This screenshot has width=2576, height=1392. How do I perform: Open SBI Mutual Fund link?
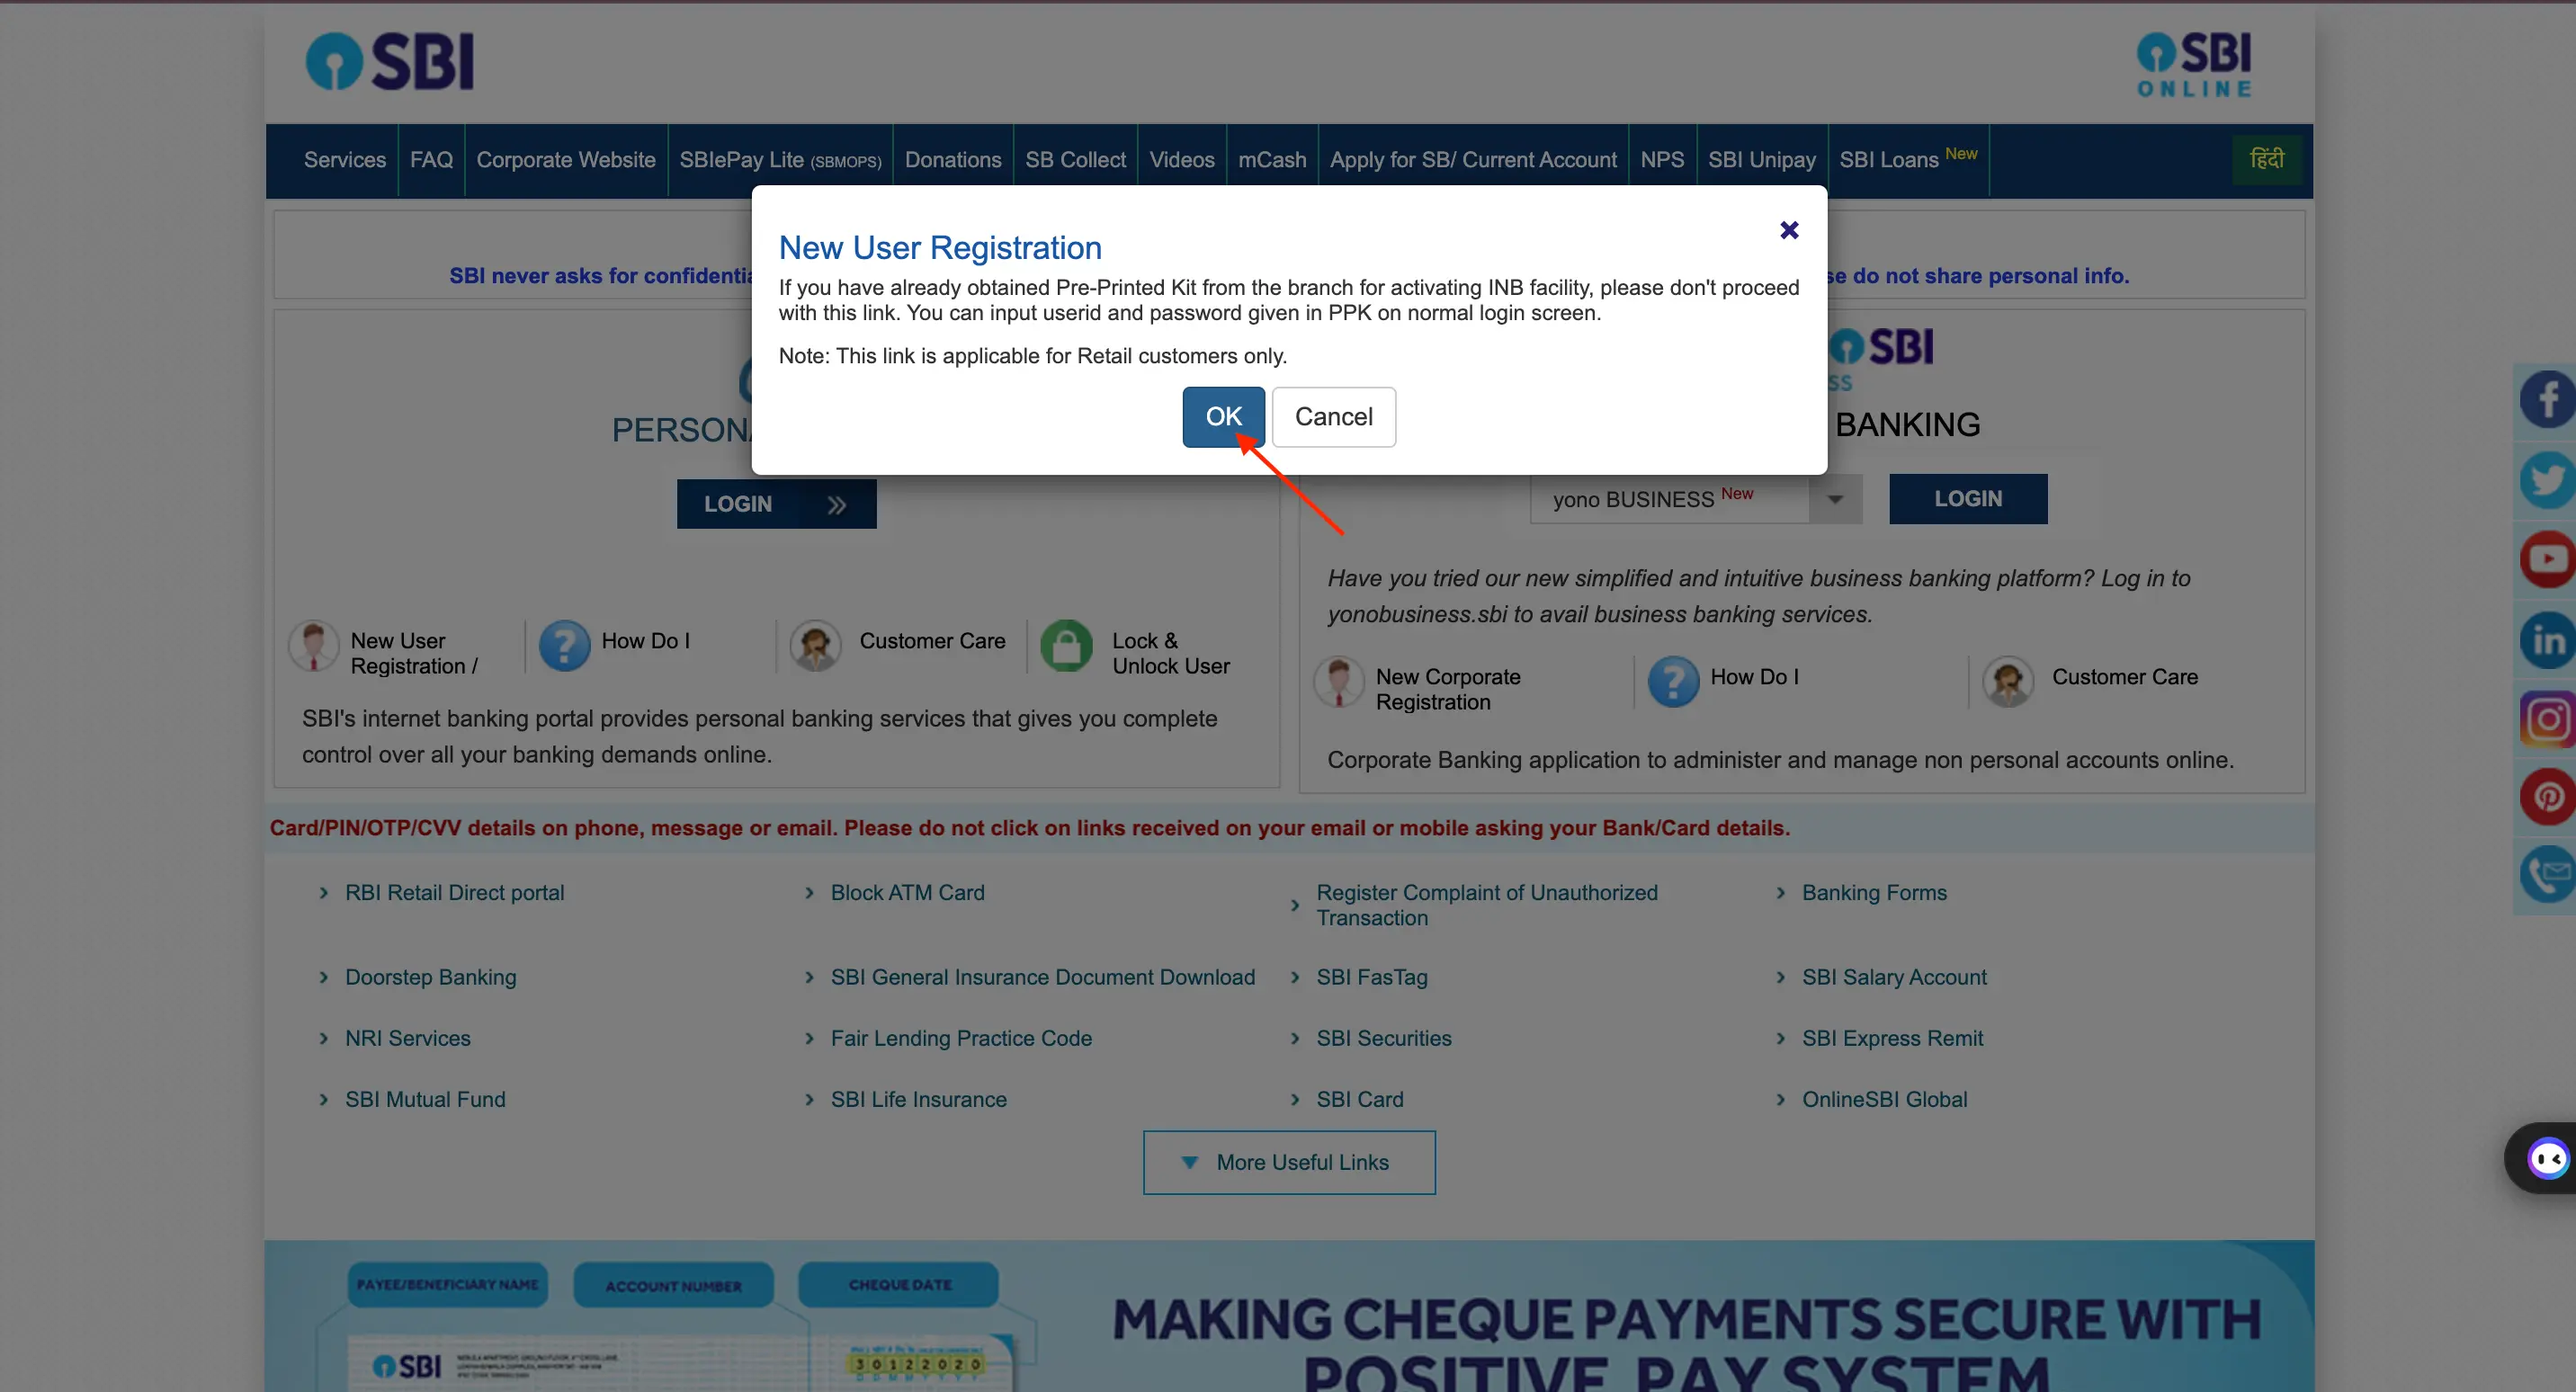pos(426,1099)
